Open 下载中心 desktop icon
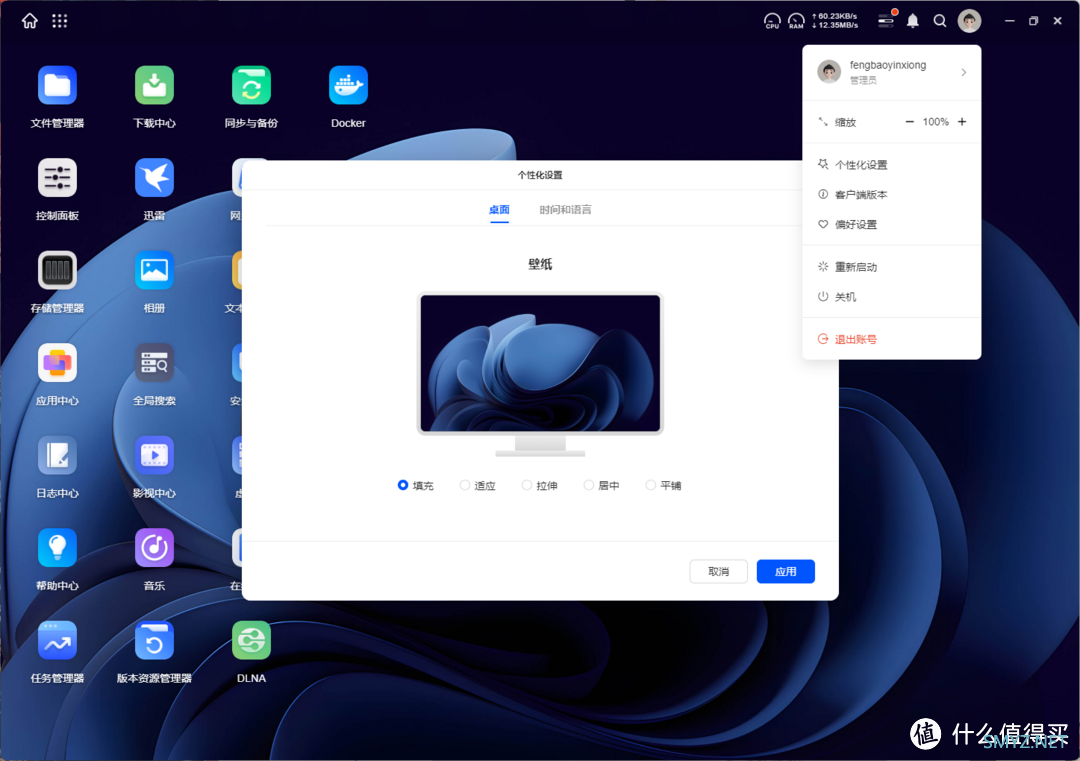The height and width of the screenshot is (761, 1080). coord(154,86)
